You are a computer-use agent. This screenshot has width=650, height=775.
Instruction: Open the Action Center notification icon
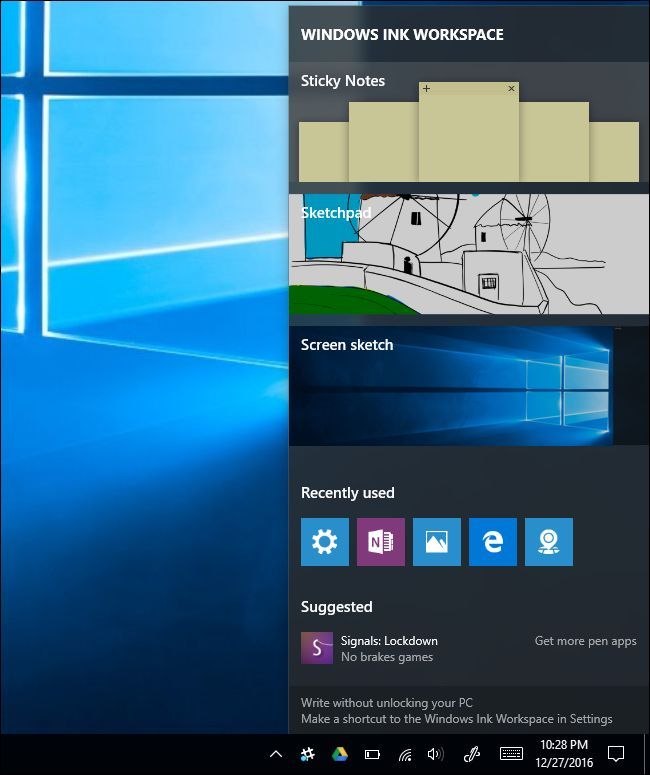(x=615, y=754)
